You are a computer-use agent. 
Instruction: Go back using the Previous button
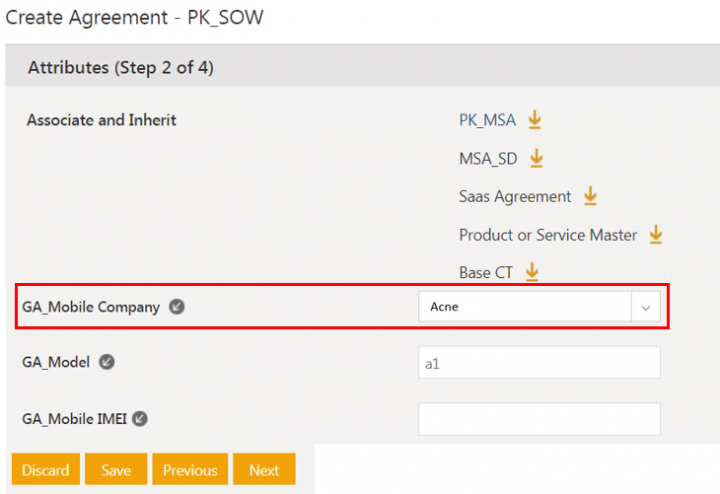coord(190,470)
